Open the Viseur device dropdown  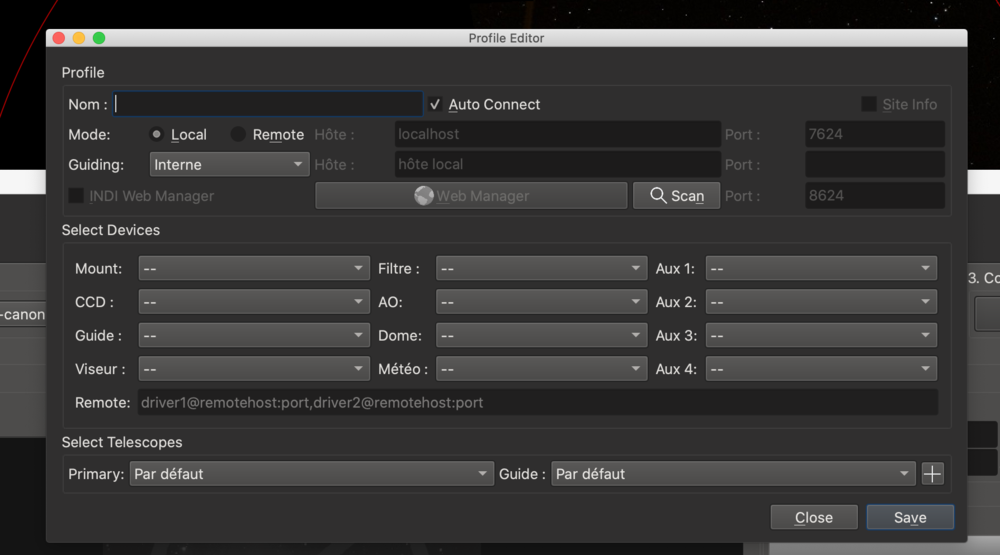pos(254,369)
